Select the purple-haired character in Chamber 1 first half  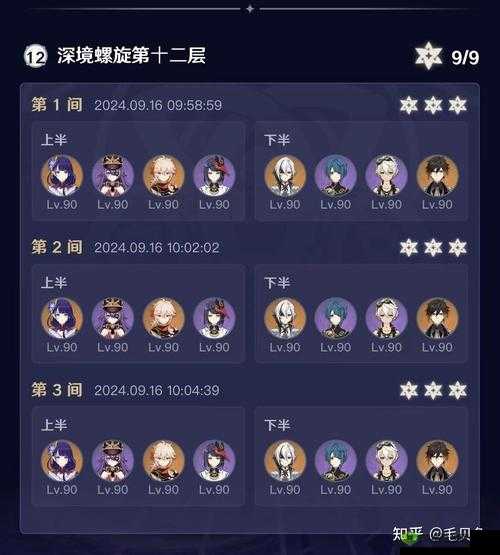(62, 176)
